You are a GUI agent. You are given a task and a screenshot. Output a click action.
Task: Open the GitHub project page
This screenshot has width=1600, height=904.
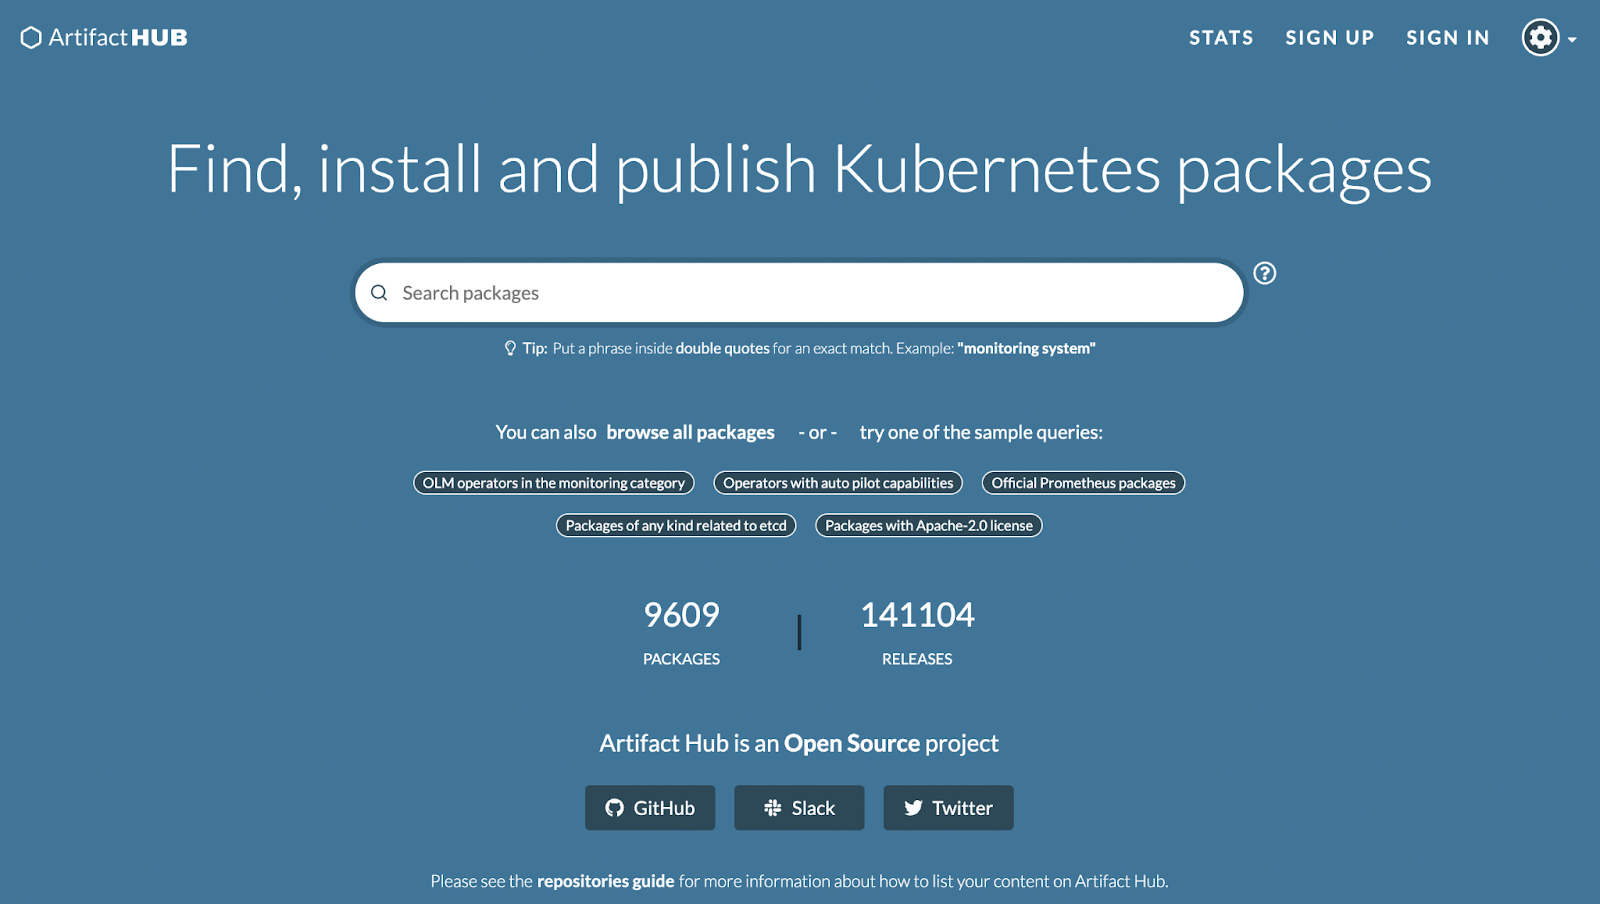(649, 807)
